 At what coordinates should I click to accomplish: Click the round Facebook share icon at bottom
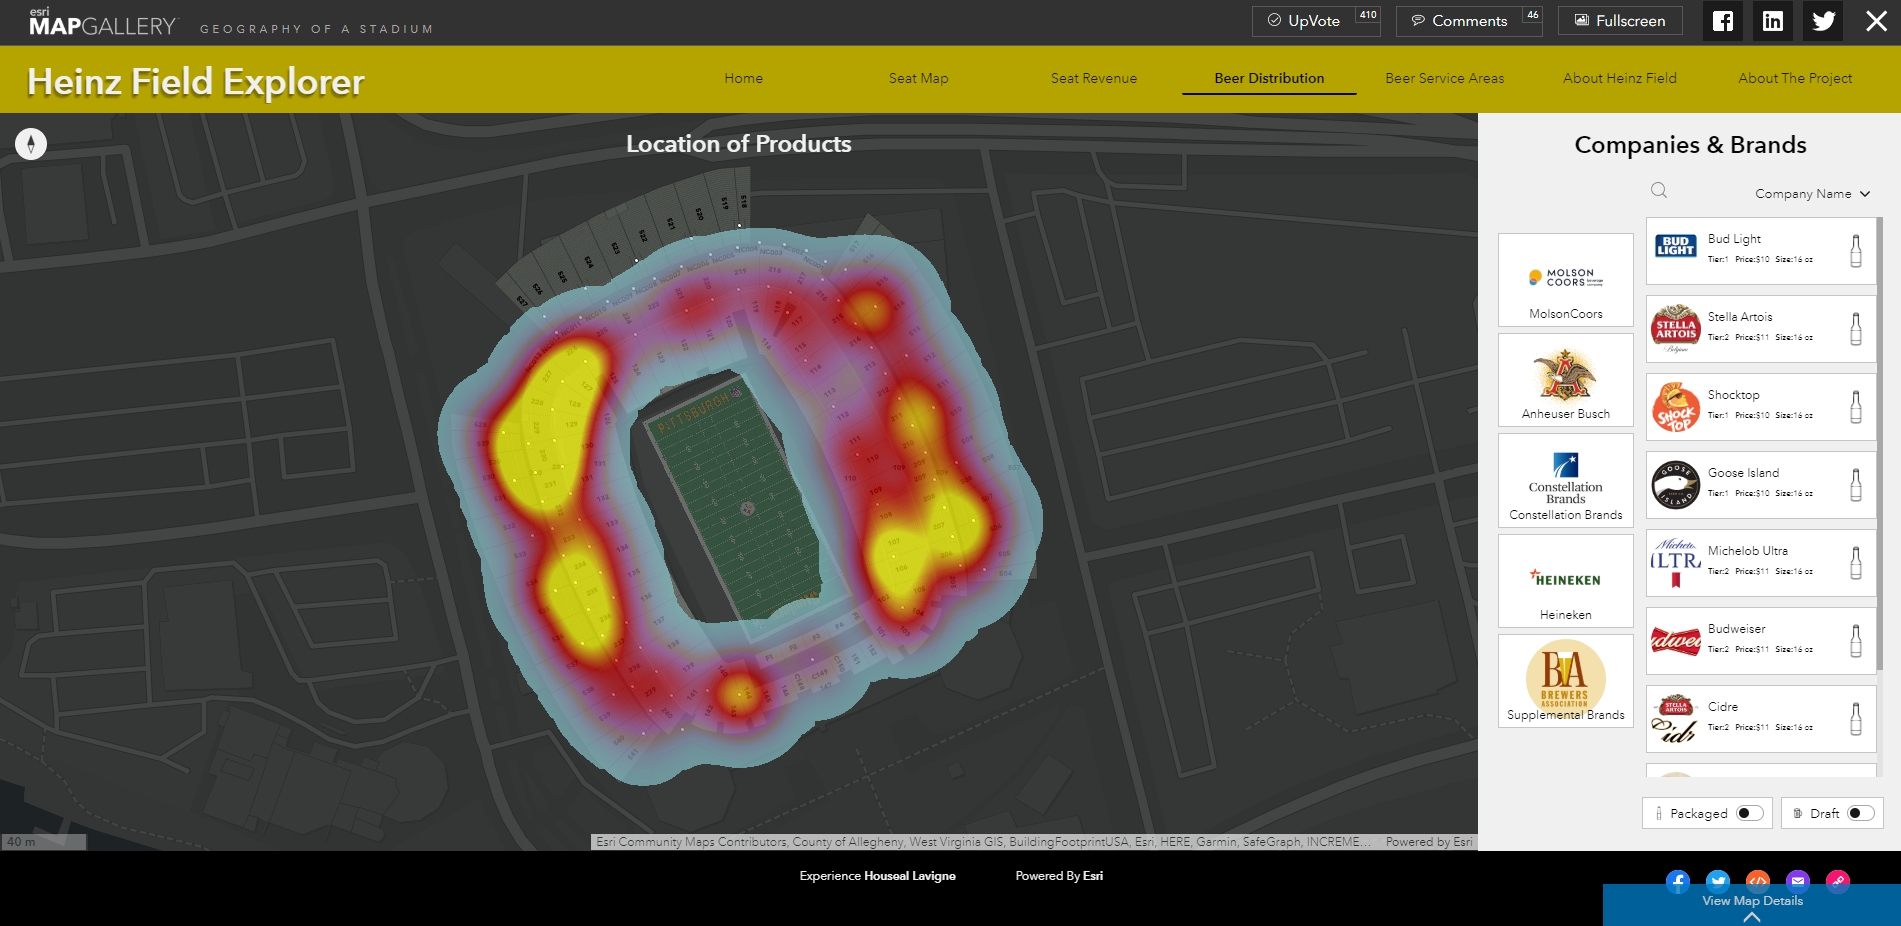click(1678, 881)
